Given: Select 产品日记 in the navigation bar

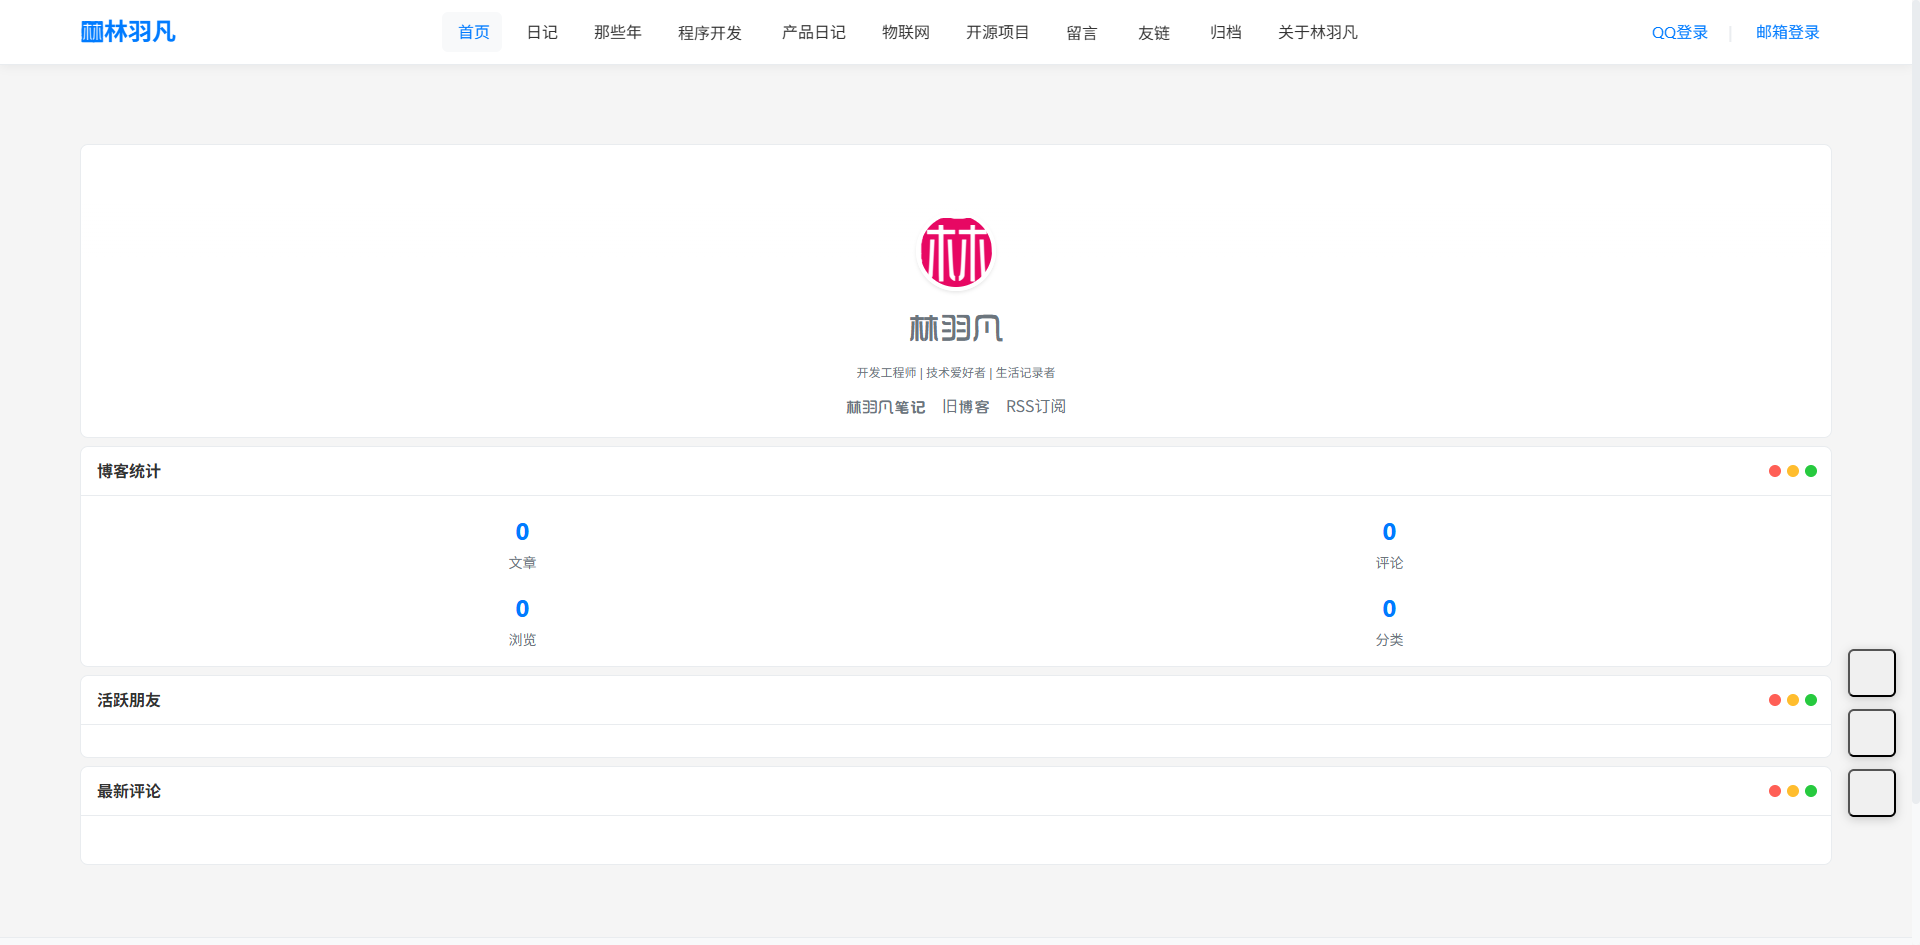Looking at the screenshot, I should coord(813,32).
